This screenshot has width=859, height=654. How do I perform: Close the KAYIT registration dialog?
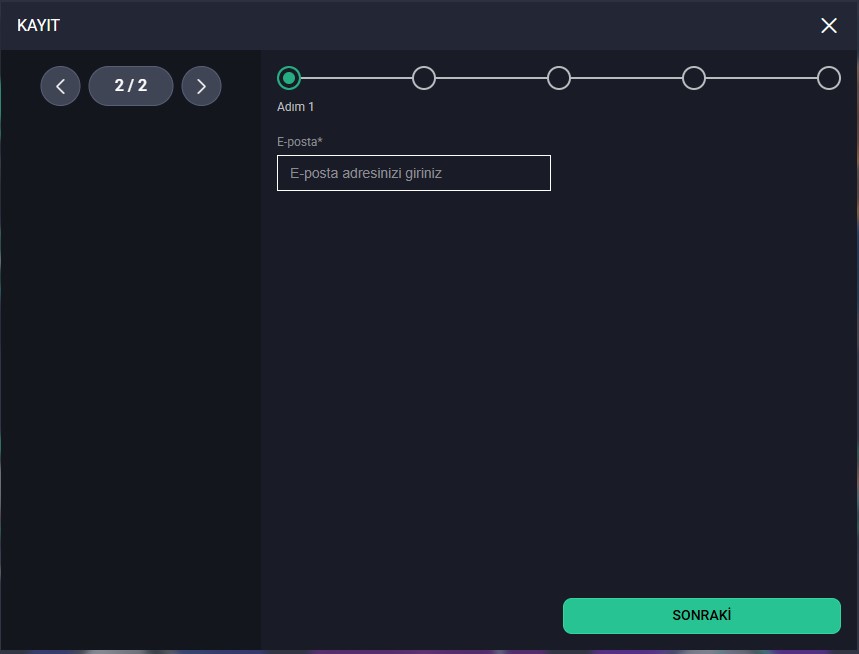pos(828,26)
